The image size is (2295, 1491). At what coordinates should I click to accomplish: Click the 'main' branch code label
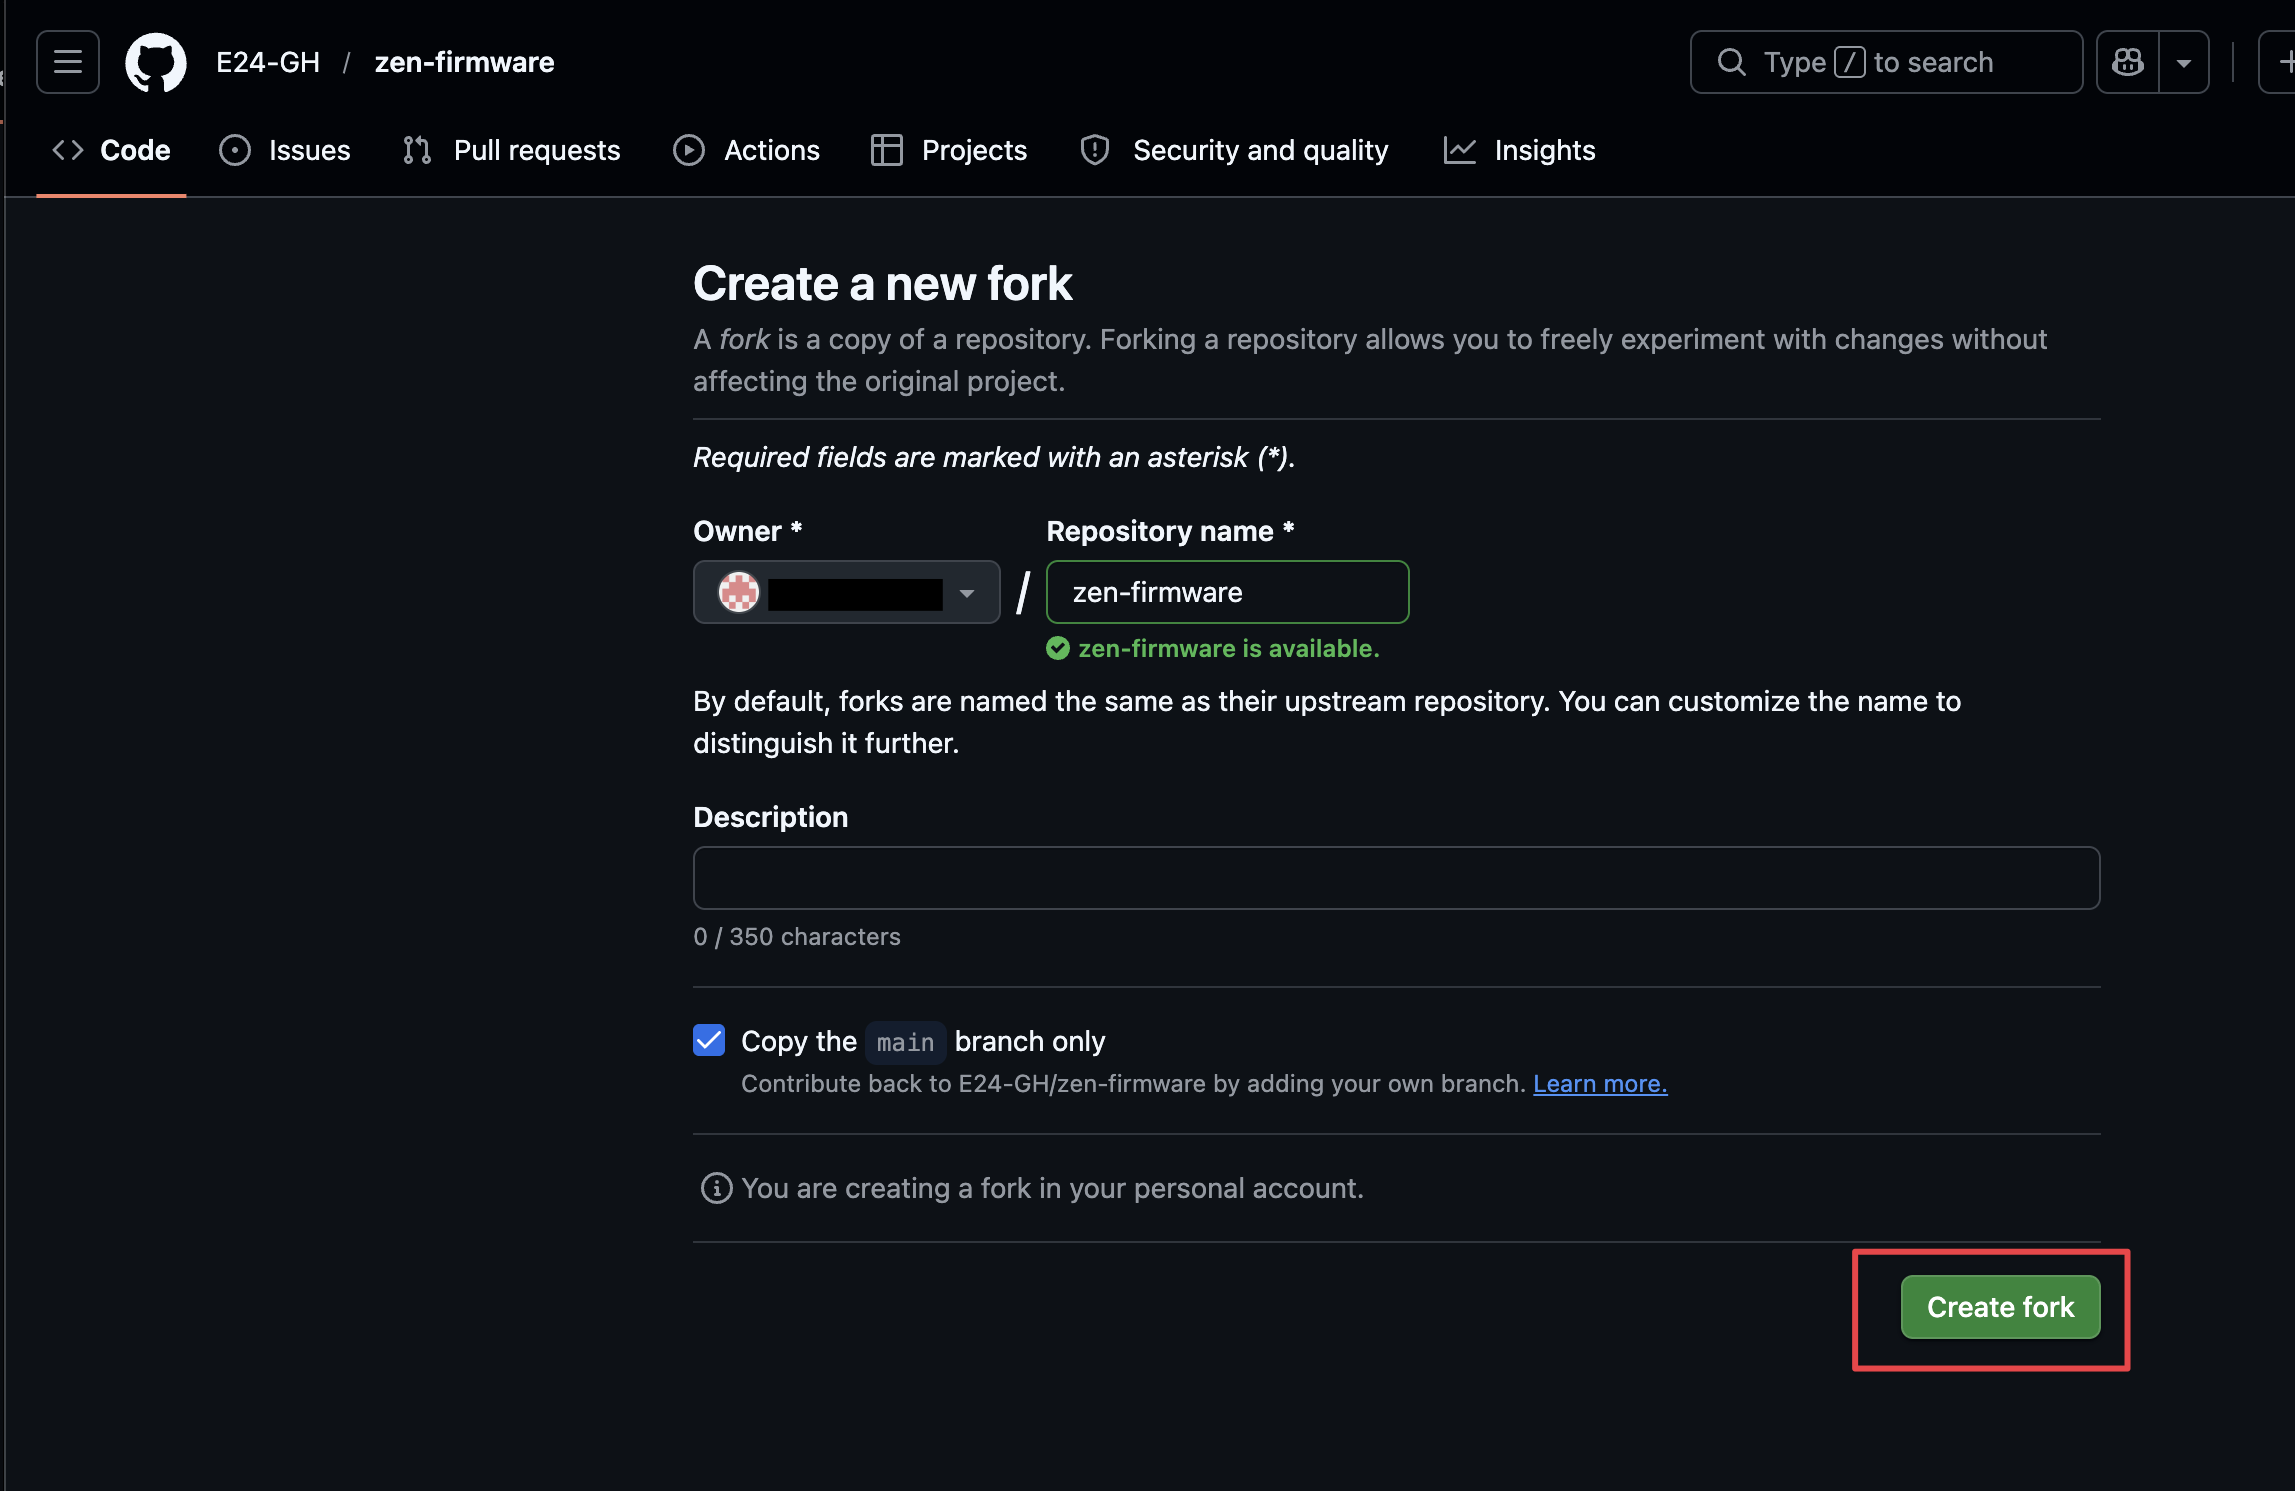point(905,1042)
